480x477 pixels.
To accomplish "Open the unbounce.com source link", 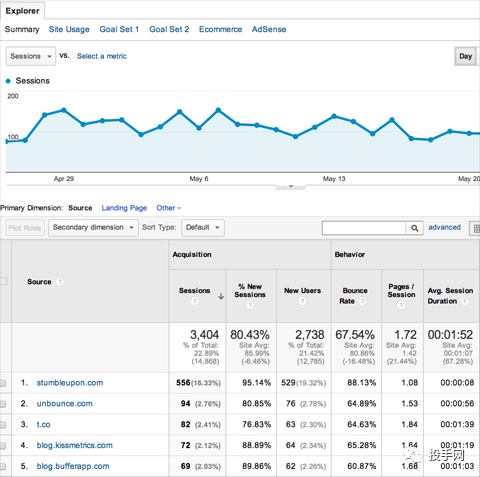I will tap(65, 404).
